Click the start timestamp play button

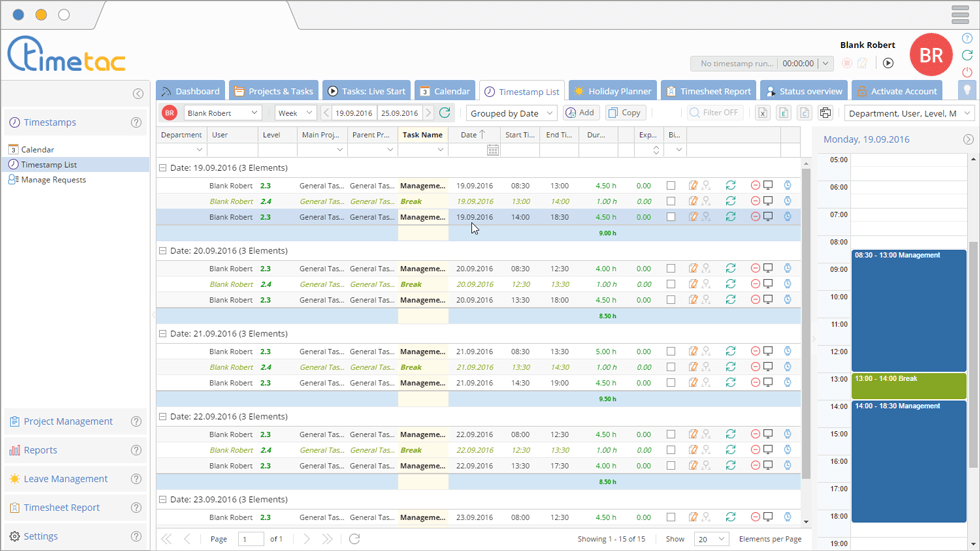tap(888, 63)
